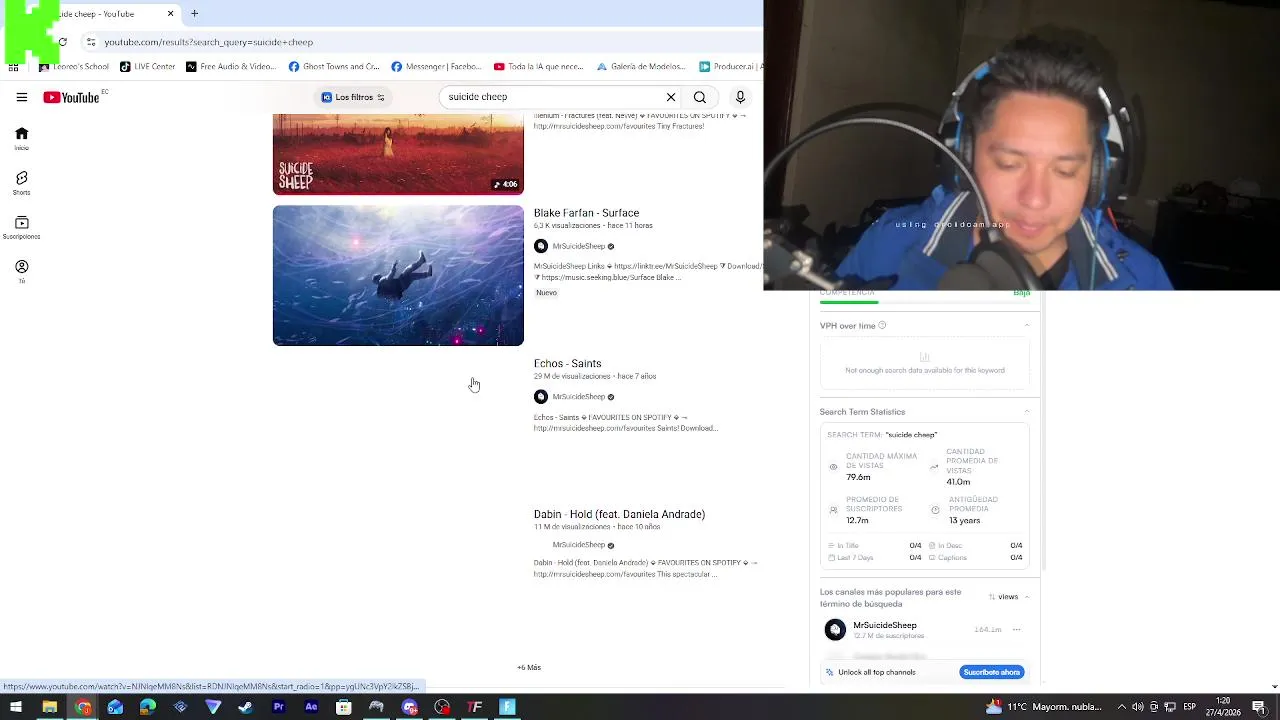1280x720 pixels.
Task: Open Echos - Saints video title
Action: [x=567, y=364]
